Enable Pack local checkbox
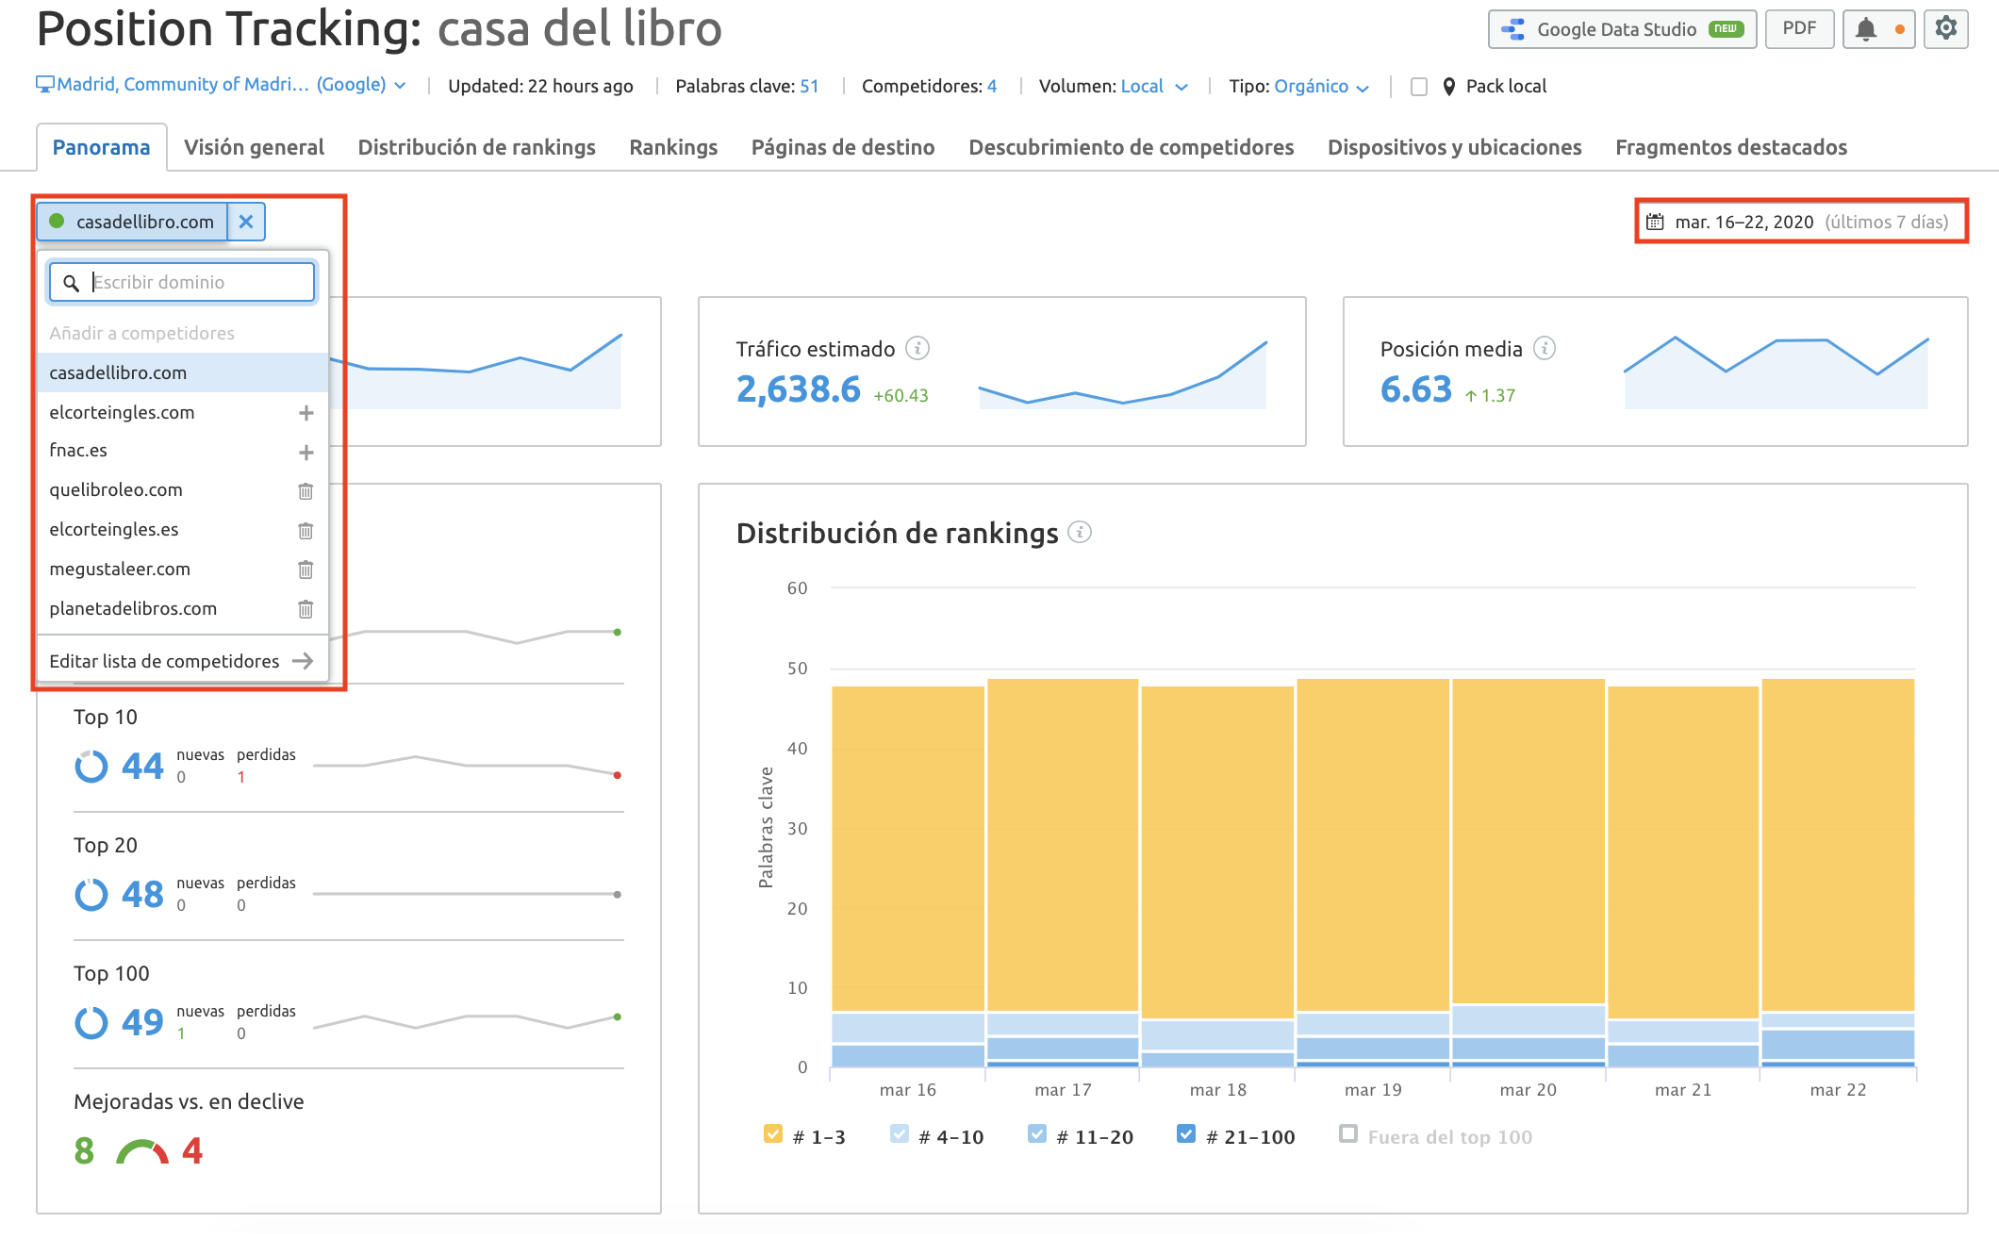The image size is (1999, 1234). 1418,87
